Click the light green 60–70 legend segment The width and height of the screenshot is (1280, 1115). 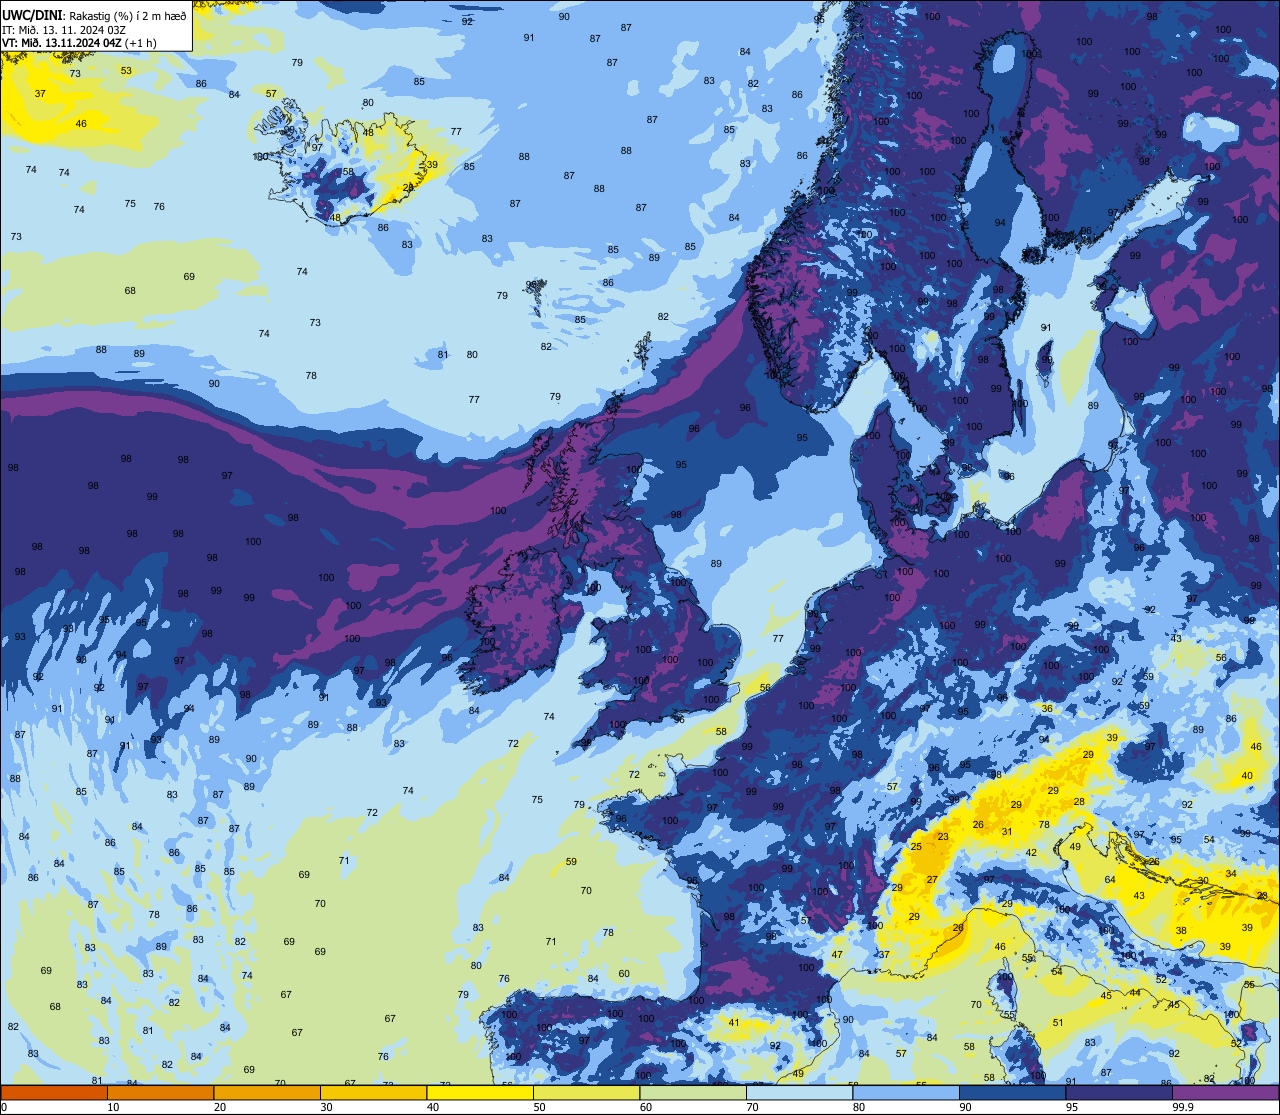click(x=693, y=1092)
